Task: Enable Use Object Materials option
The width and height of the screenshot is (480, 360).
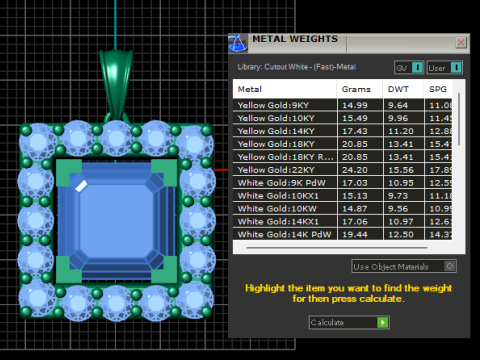Action: (x=404, y=266)
